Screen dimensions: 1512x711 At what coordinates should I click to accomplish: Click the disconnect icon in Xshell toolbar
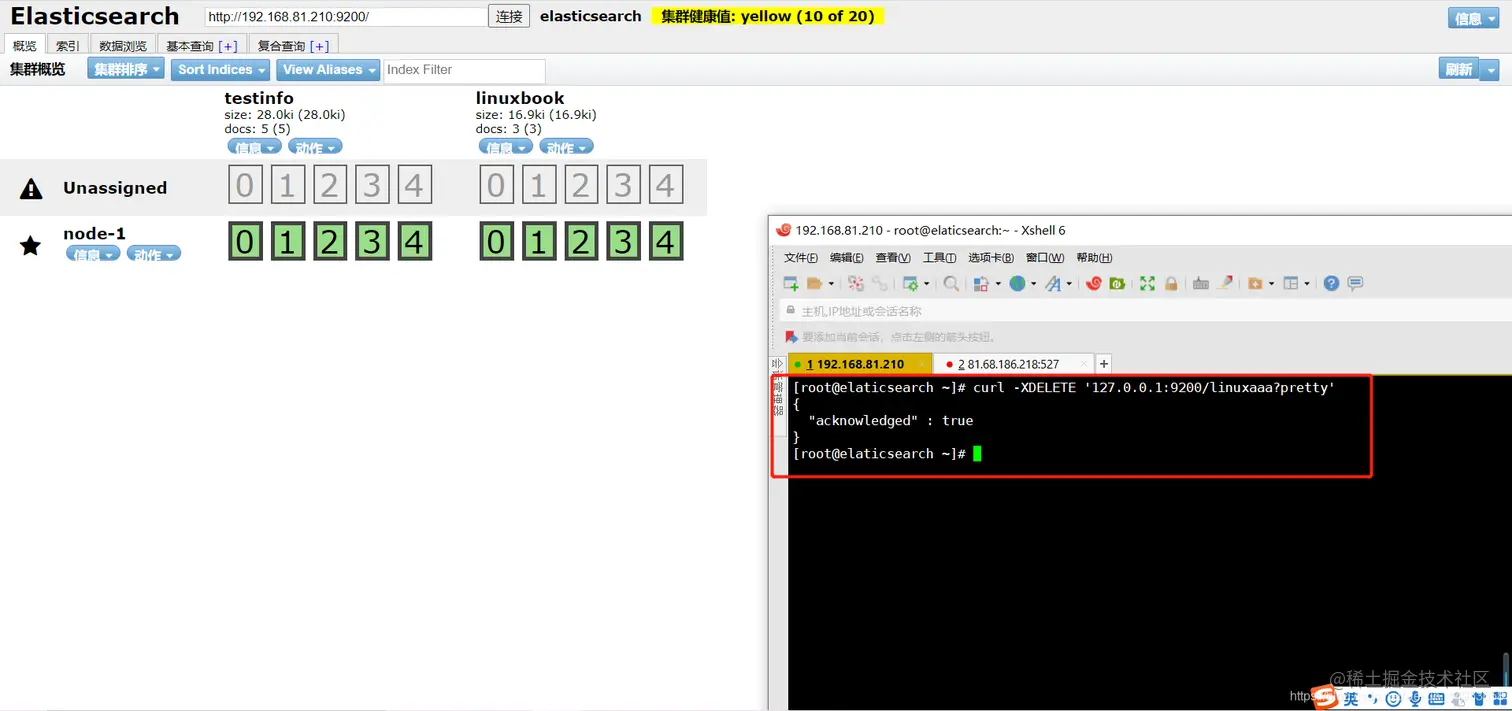(x=856, y=284)
